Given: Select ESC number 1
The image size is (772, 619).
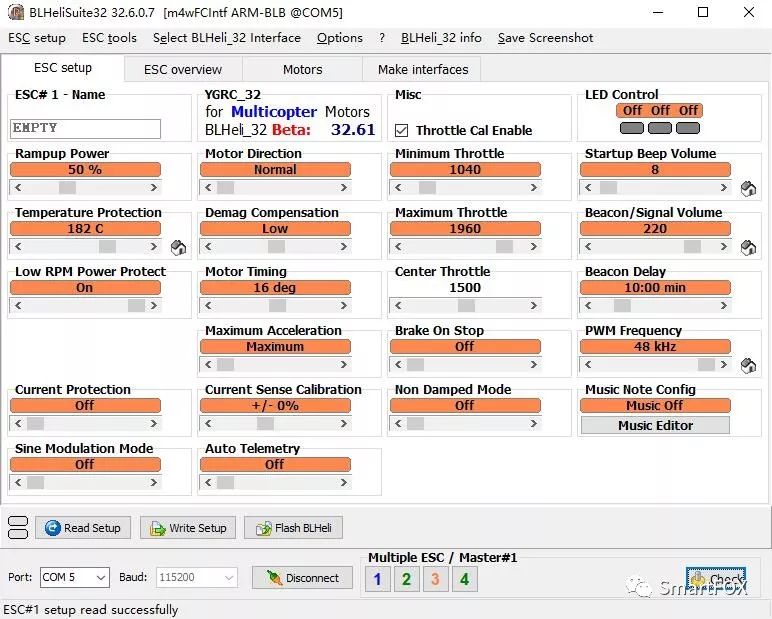Looking at the screenshot, I should point(378,579).
